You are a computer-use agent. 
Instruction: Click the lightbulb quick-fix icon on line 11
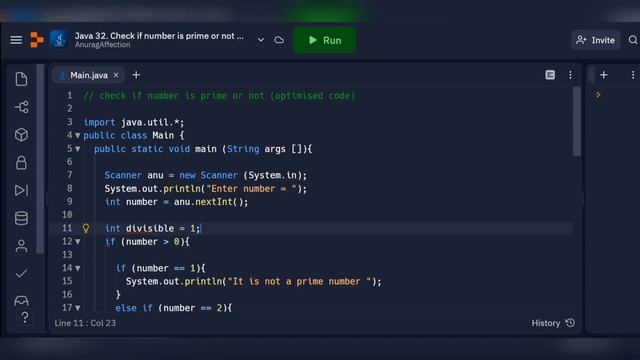86,228
